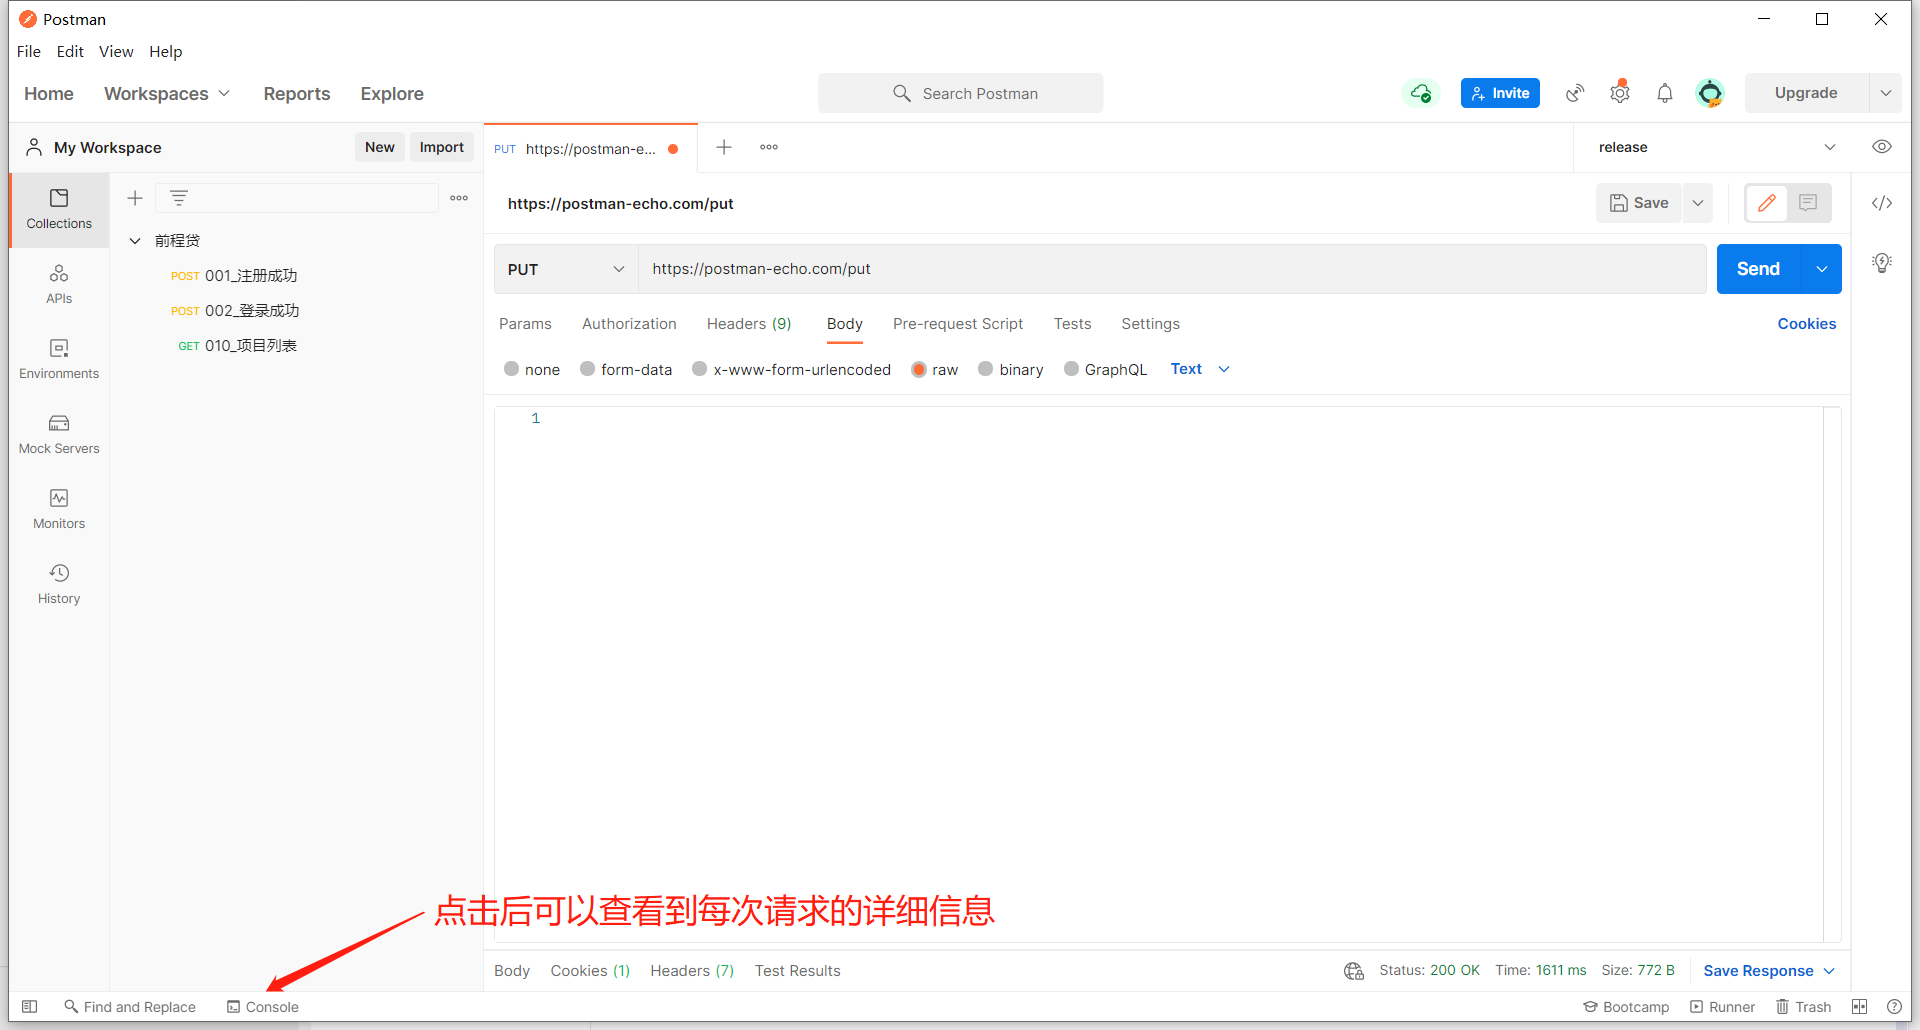Select the GraphQL body type
The image size is (1920, 1030).
tap(1105, 369)
